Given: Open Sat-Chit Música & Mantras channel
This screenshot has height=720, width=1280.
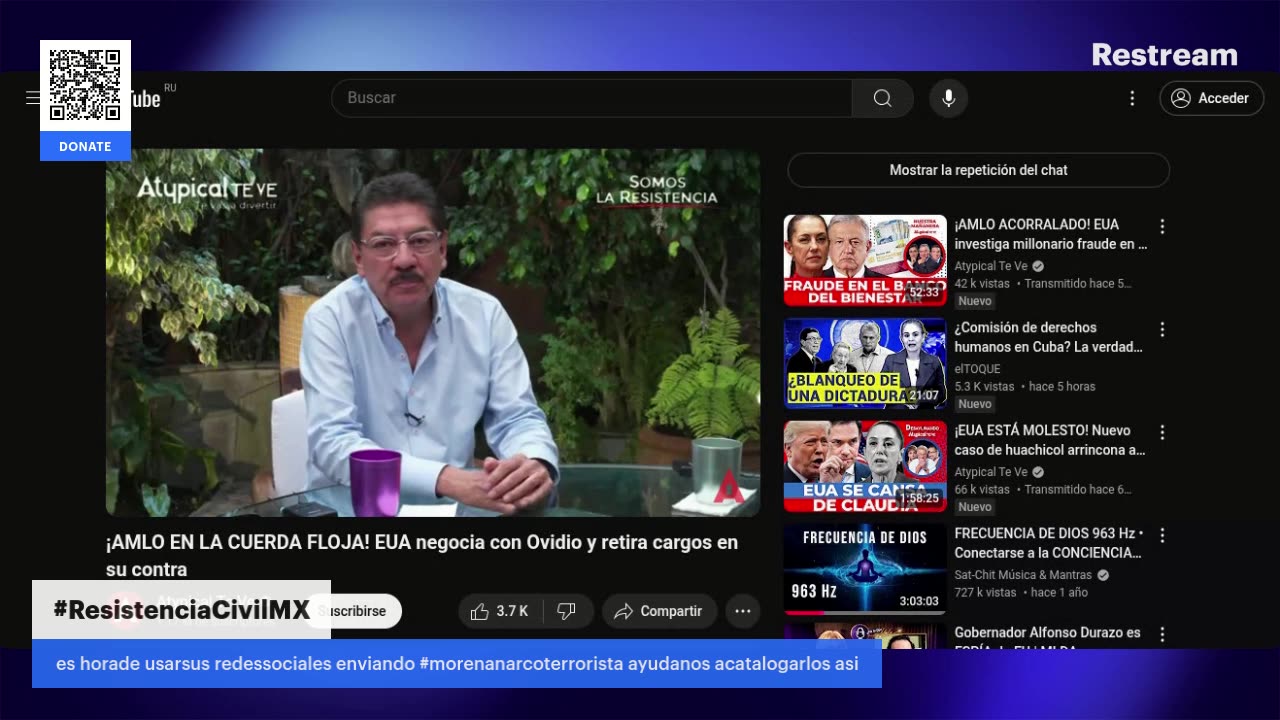Looking at the screenshot, I should click(1024, 575).
